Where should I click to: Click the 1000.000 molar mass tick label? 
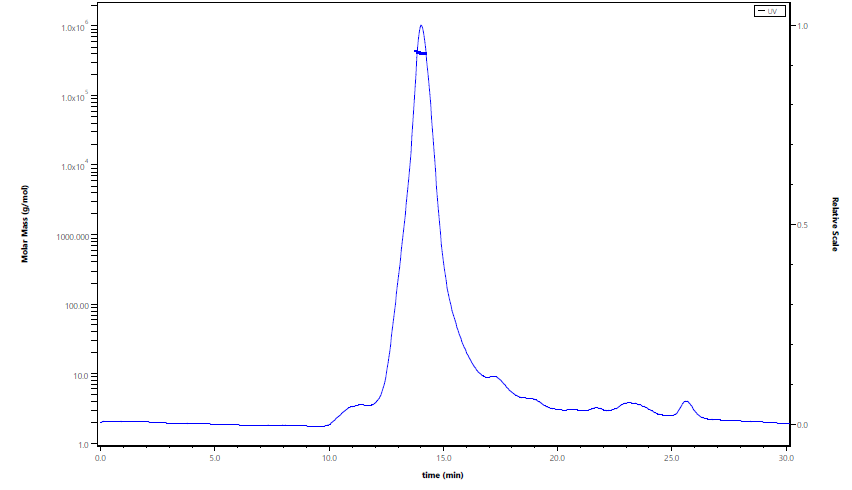(x=73, y=237)
